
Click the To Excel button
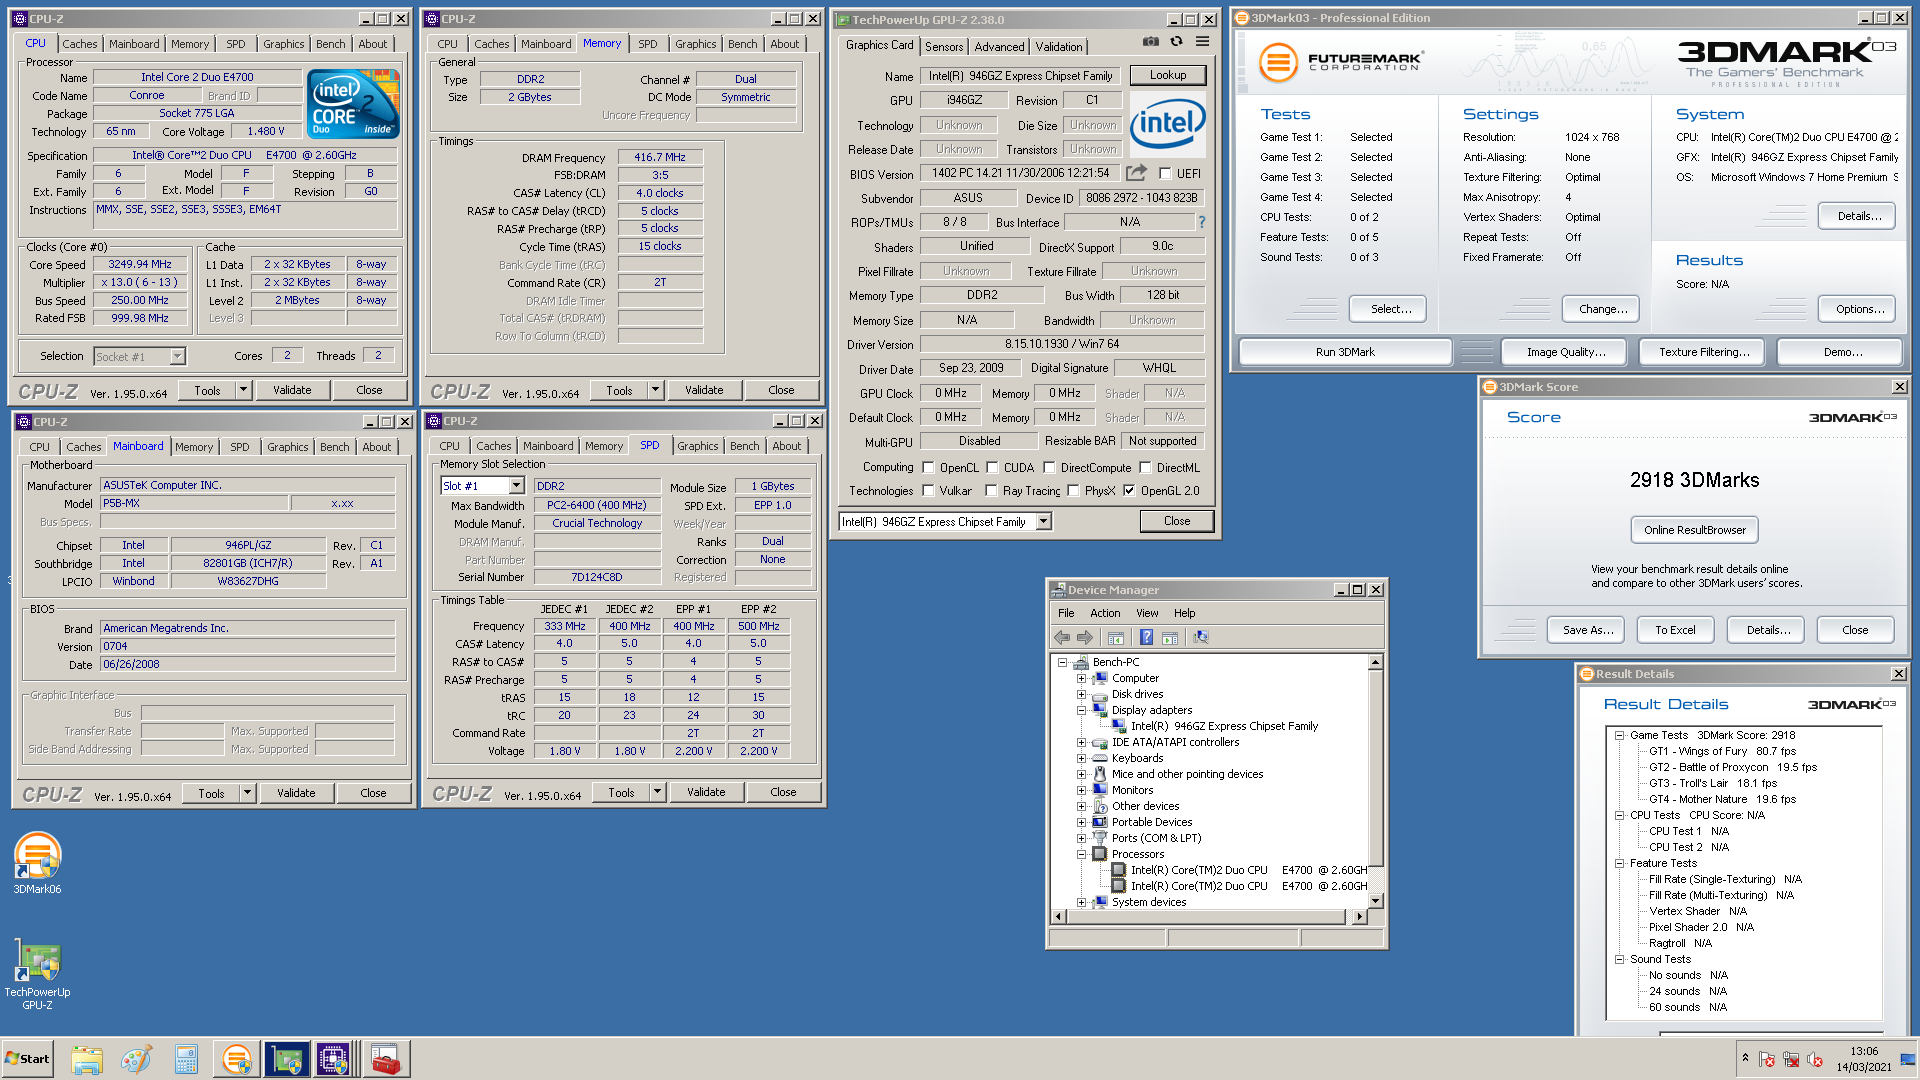pyautogui.click(x=1675, y=630)
